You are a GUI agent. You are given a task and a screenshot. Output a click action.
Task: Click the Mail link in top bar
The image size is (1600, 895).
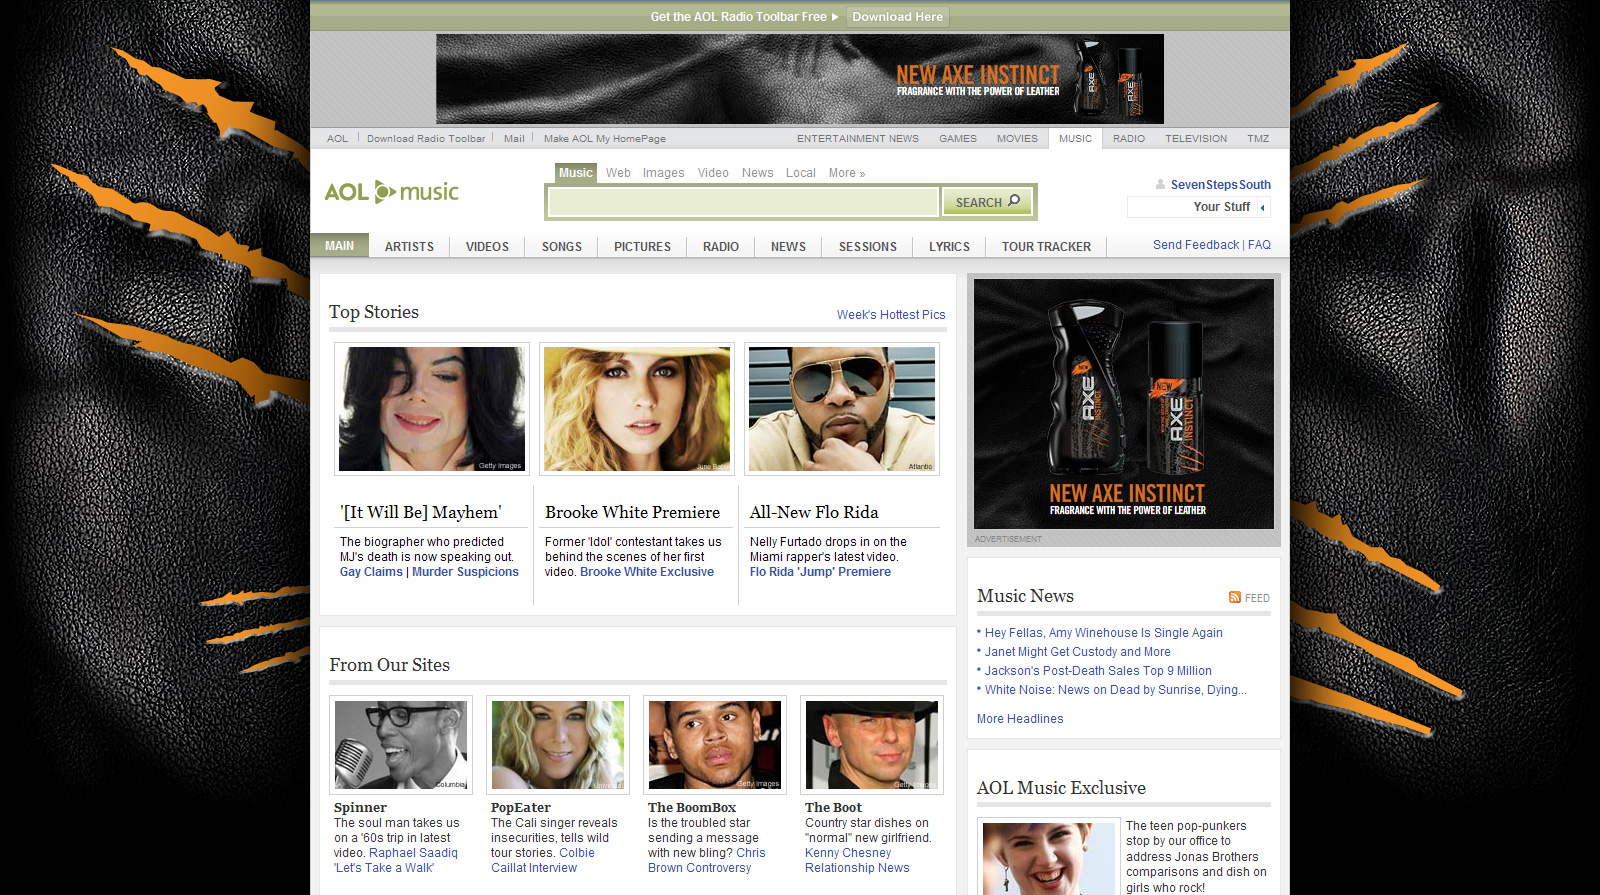pos(514,139)
